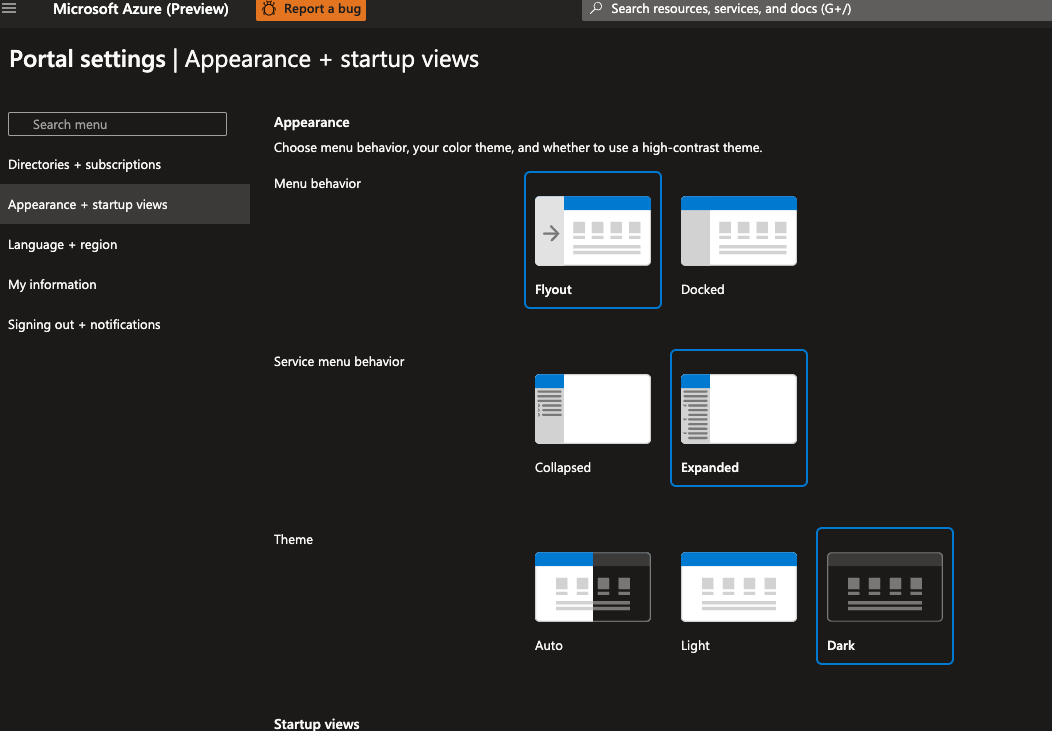Select Collapsed service menu thumbnail
The height and width of the screenshot is (731, 1052).
592,409
